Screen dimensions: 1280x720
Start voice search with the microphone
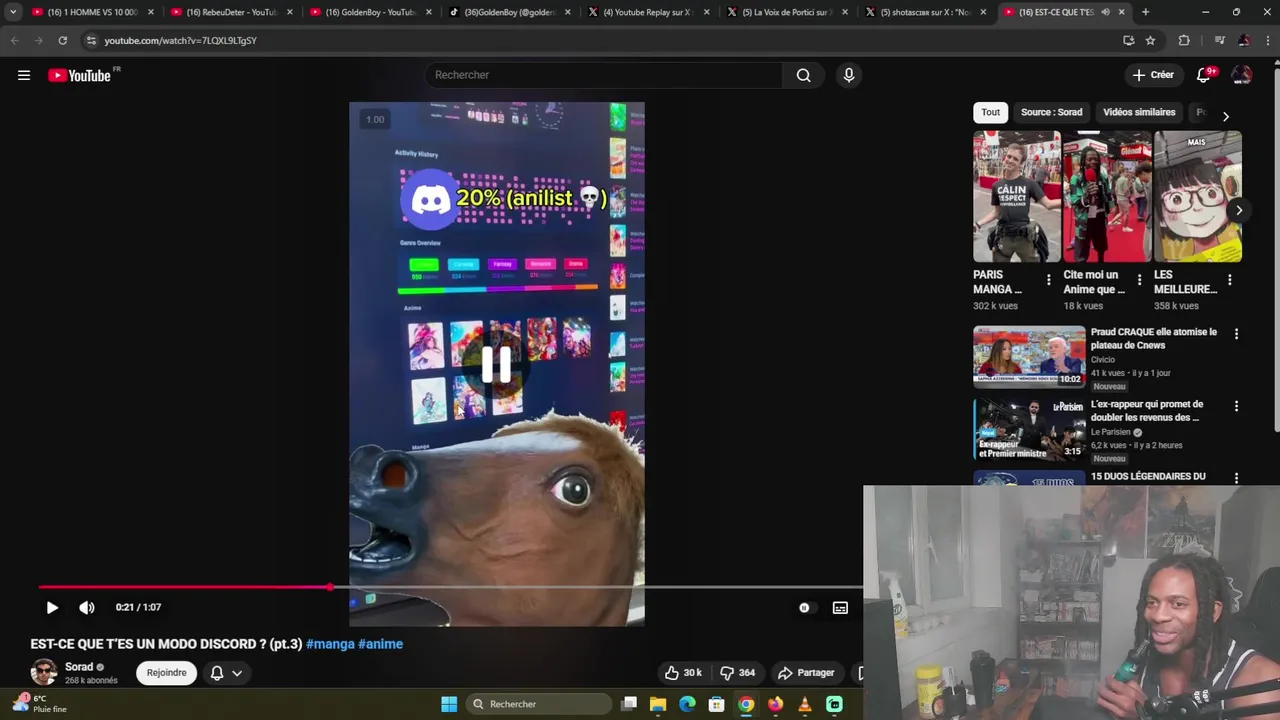(x=849, y=75)
